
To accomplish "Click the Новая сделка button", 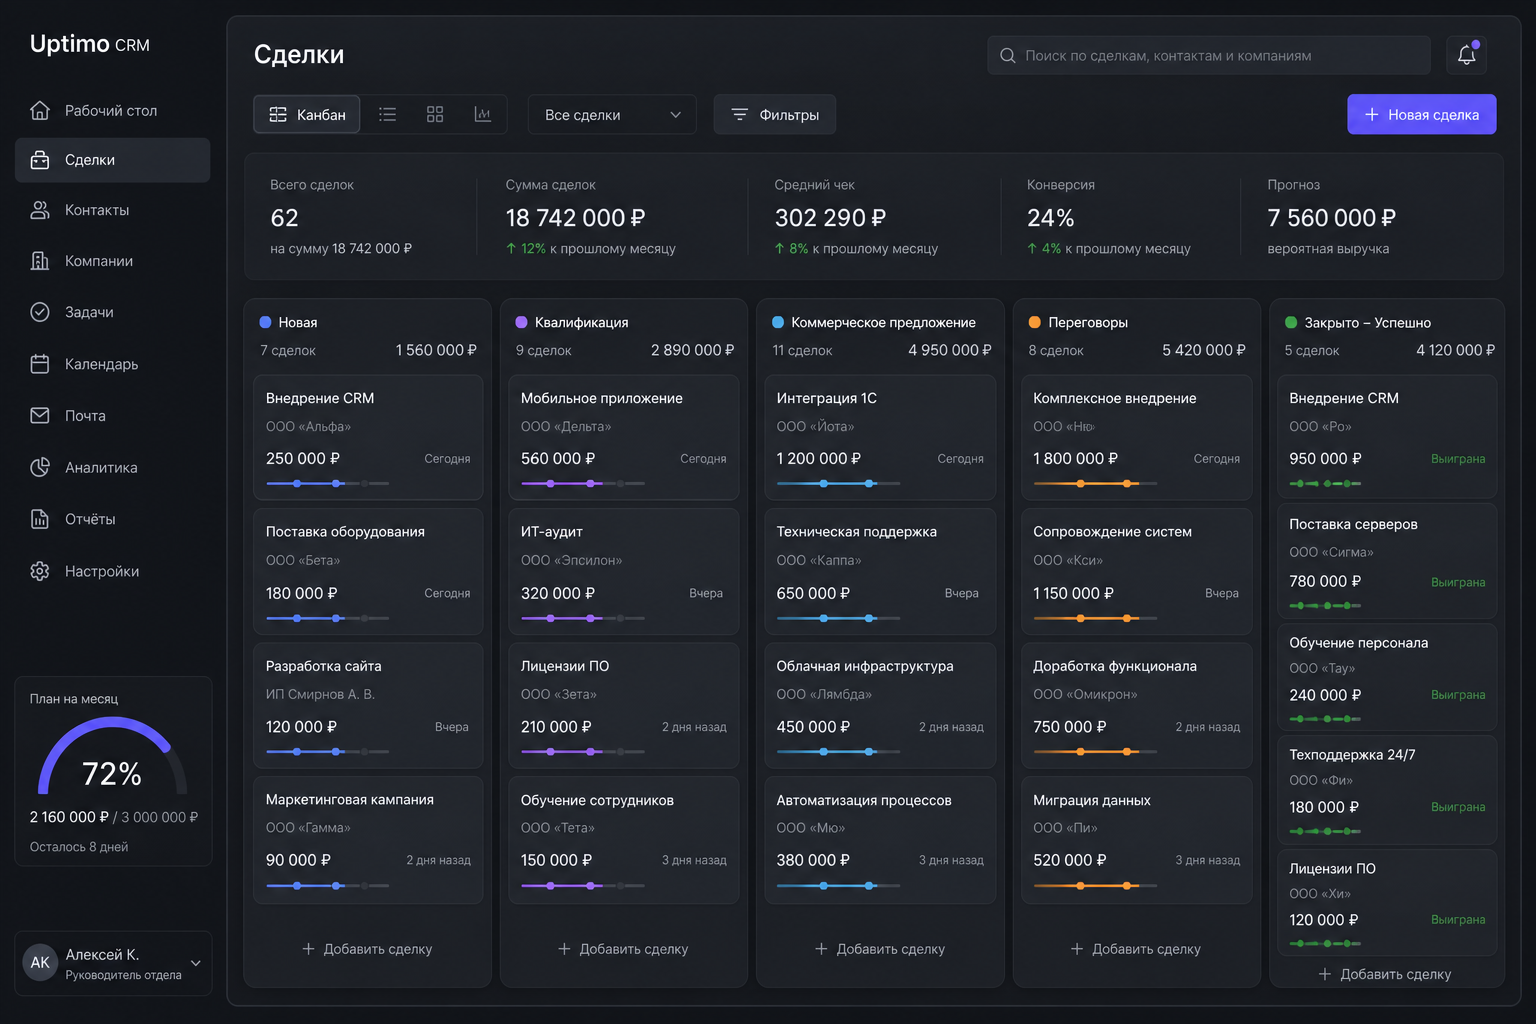I will [x=1421, y=114].
